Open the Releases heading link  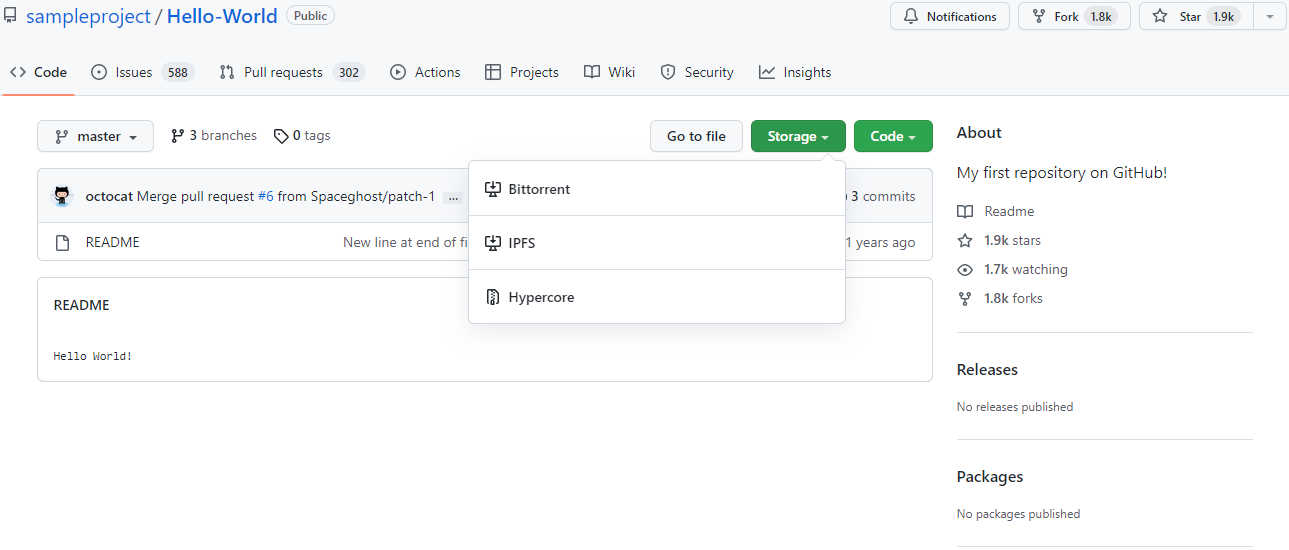(x=987, y=369)
